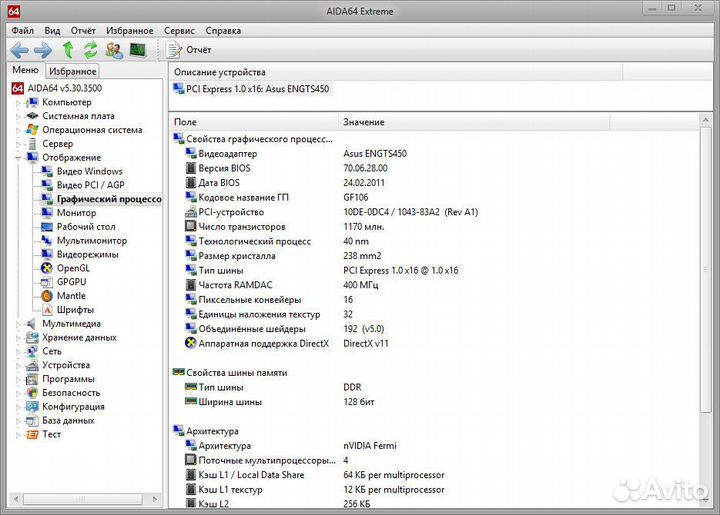Click the Мультимонитор item icon
Screen dimensions: 720x515
tap(47, 241)
